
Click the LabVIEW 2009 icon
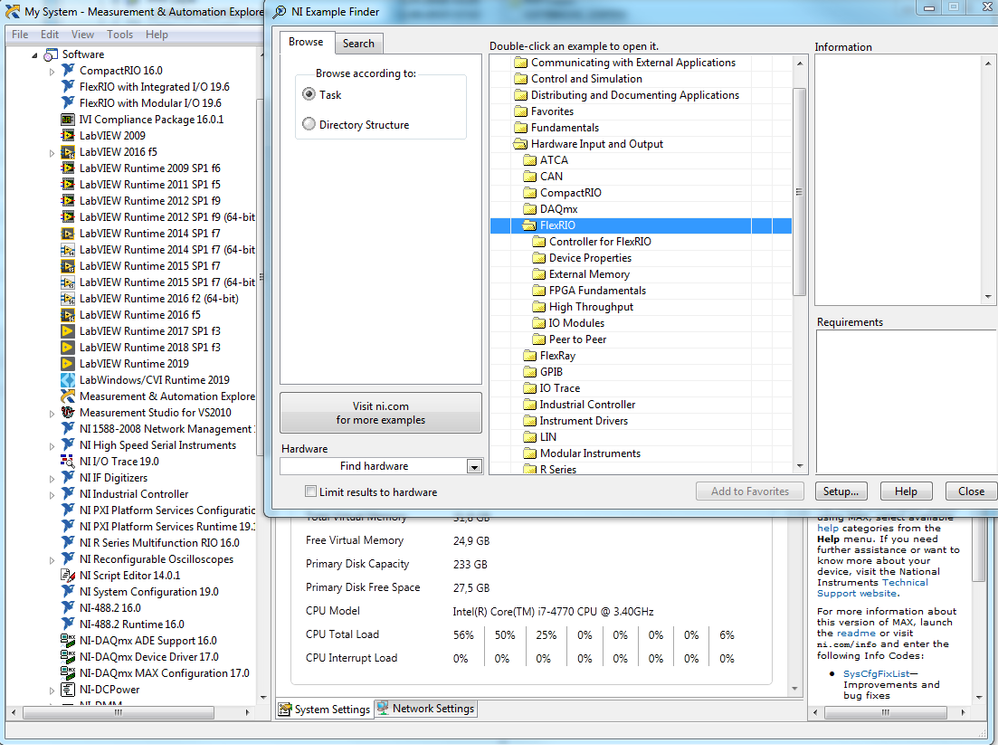pyautogui.click(x=67, y=136)
